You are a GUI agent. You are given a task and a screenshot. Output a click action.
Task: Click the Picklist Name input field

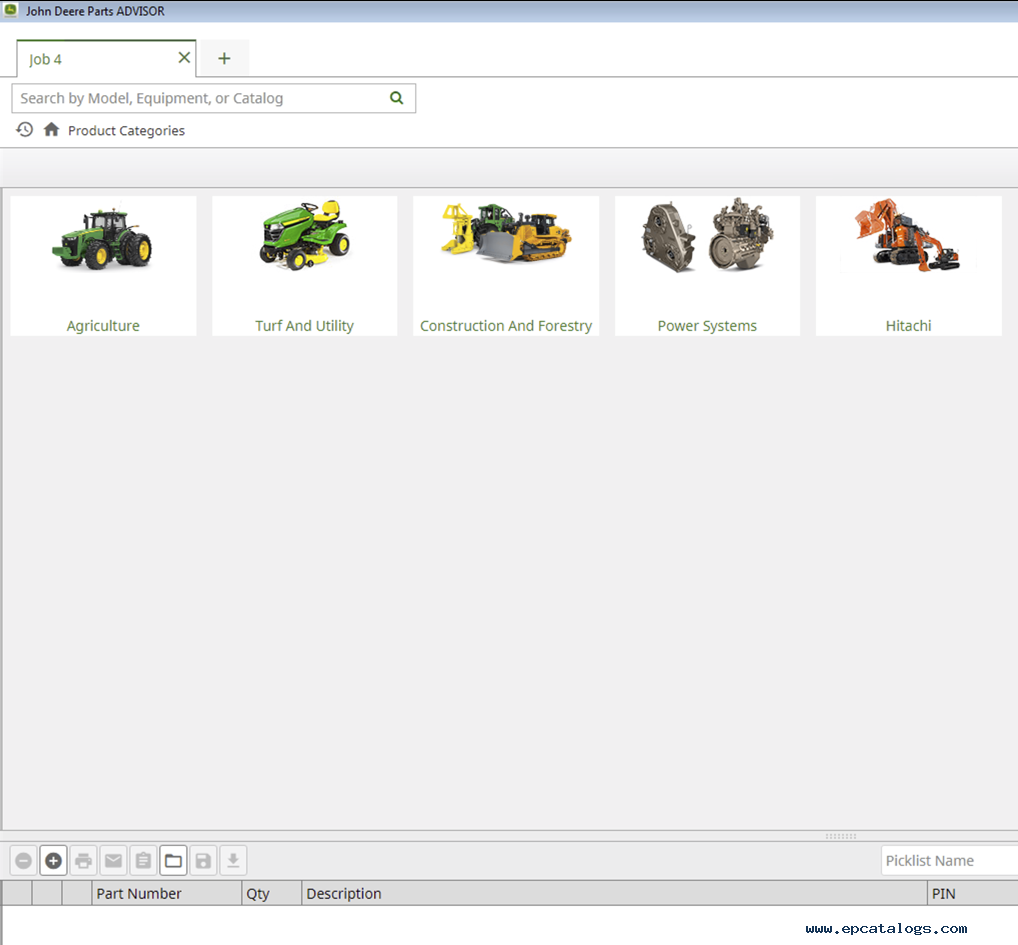click(948, 861)
